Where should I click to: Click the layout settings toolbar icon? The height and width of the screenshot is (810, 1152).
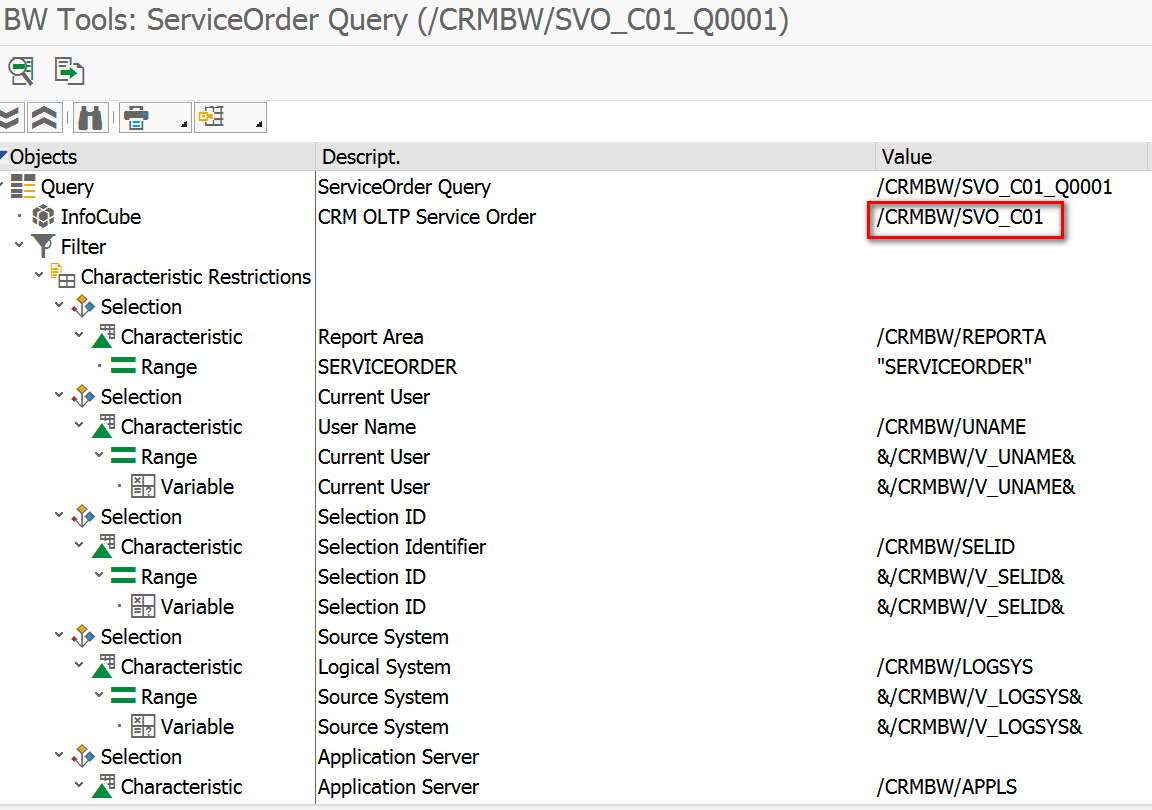click(x=212, y=116)
